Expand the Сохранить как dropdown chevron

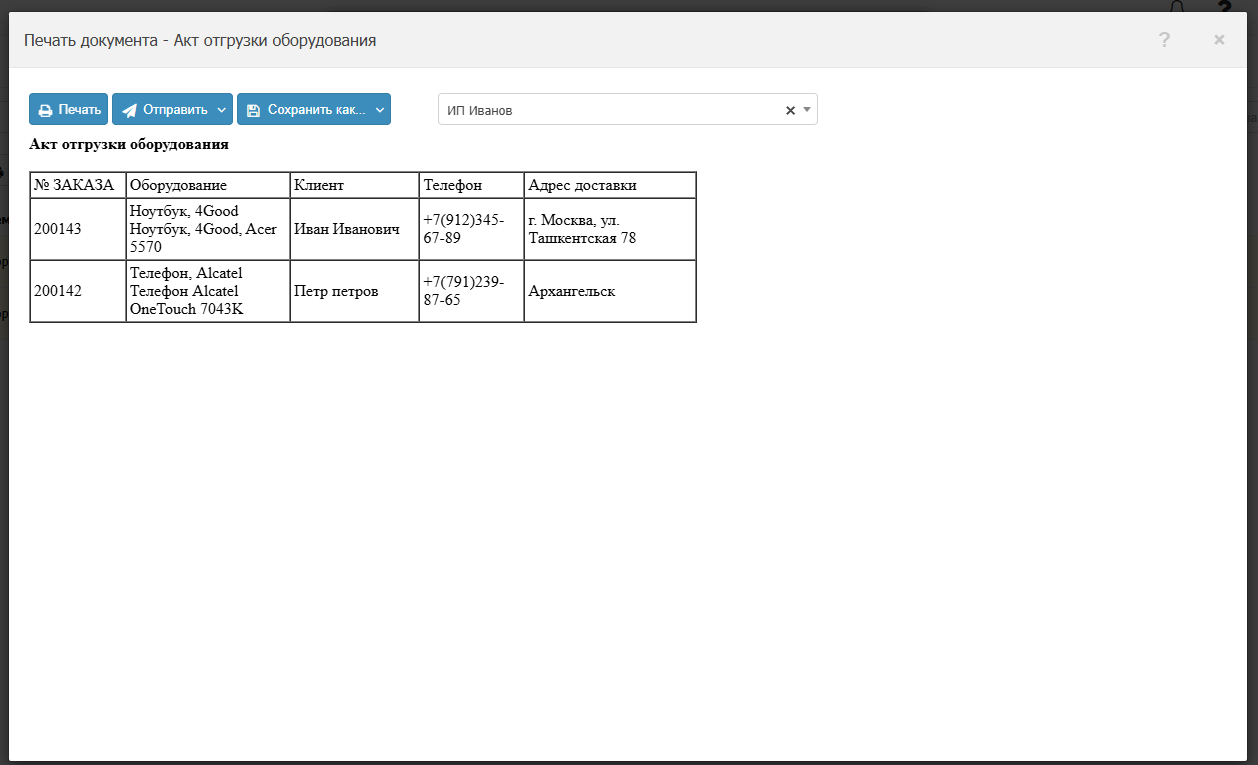pos(380,110)
